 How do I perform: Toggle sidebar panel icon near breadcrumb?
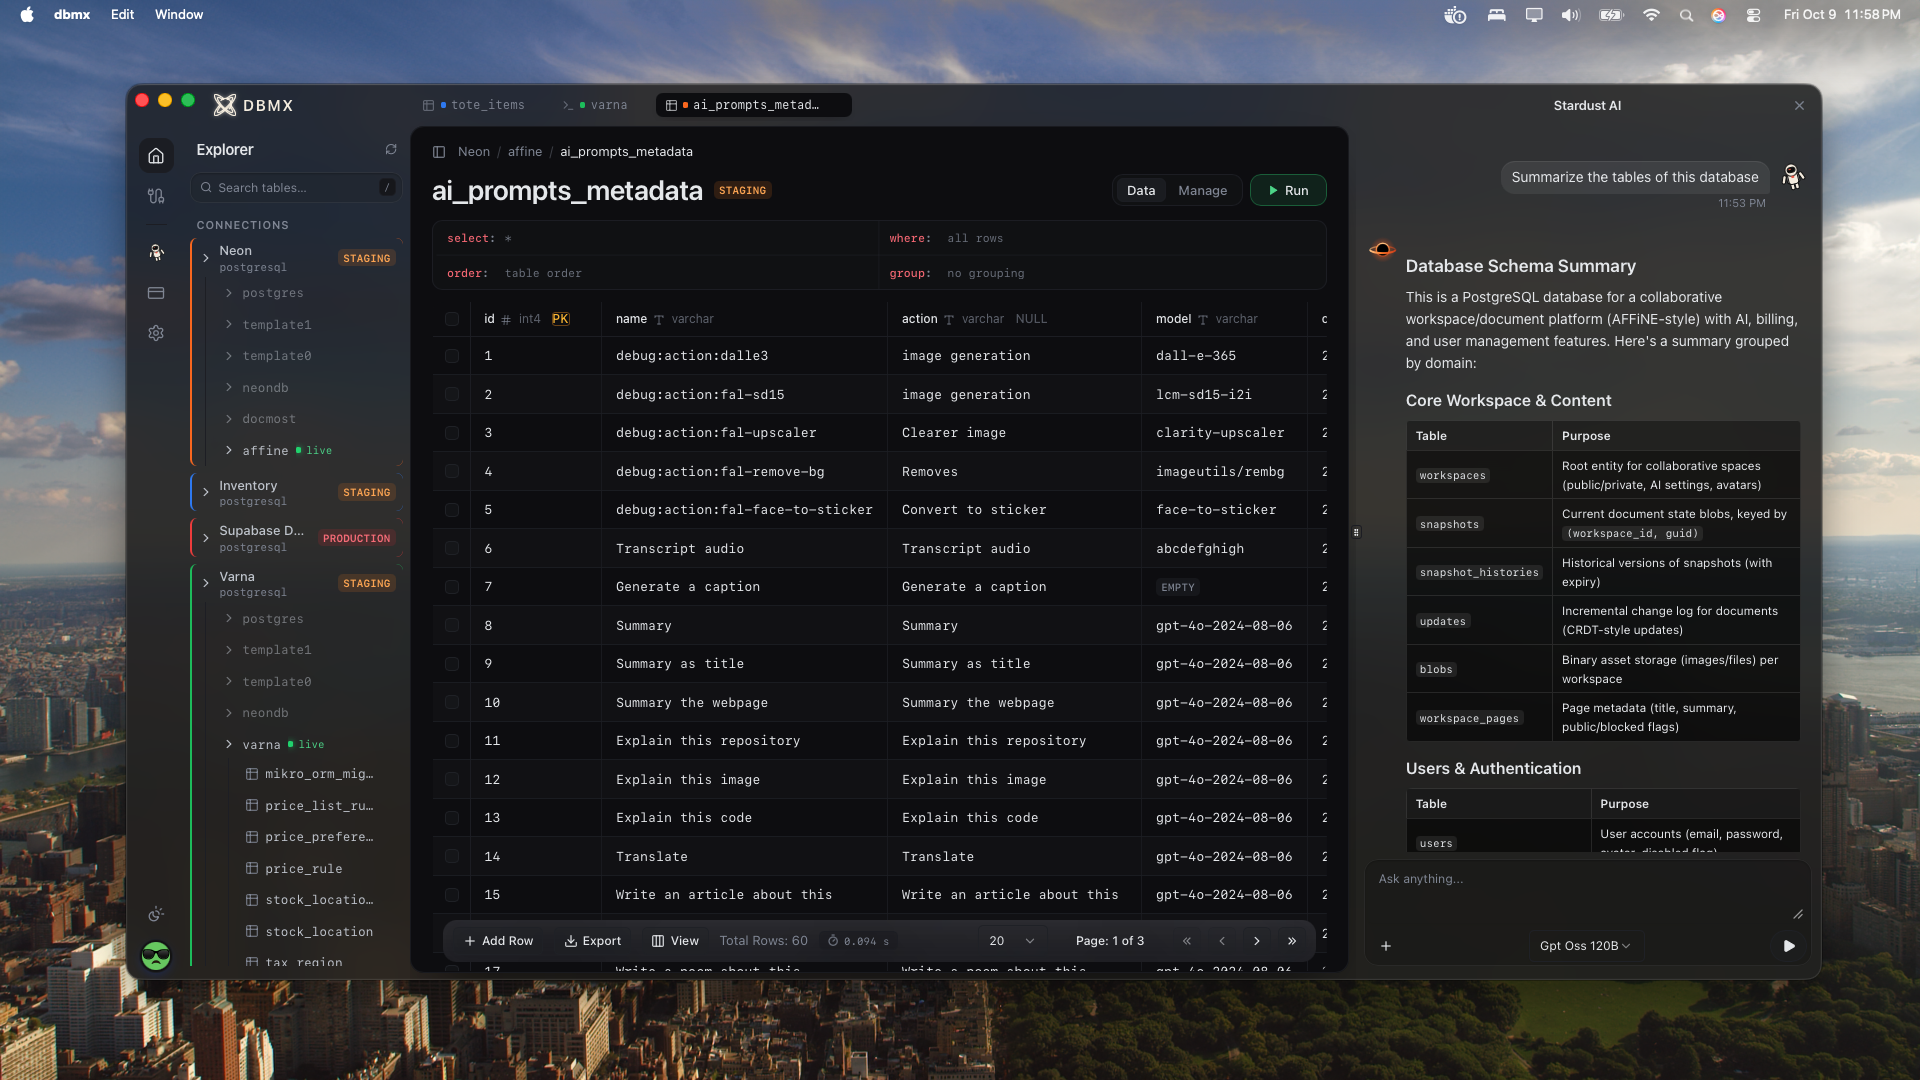pos(438,152)
